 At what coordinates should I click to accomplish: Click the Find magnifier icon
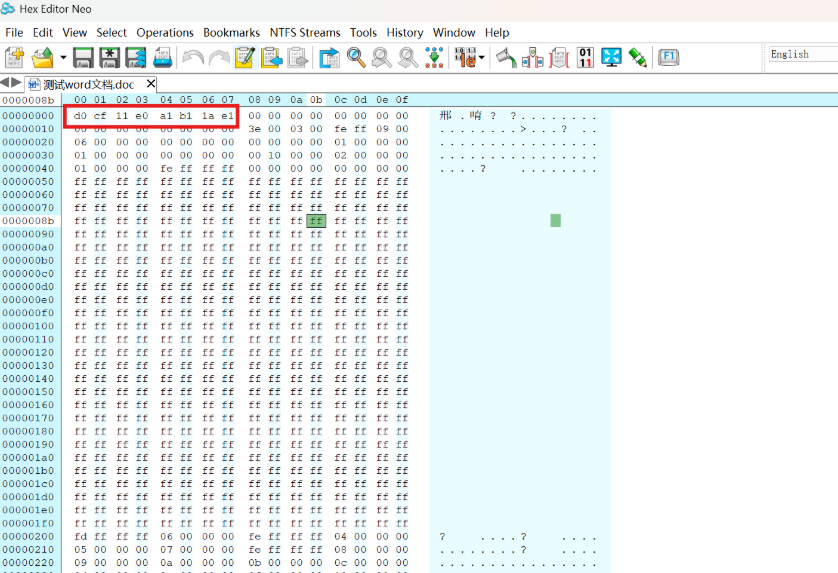point(356,58)
